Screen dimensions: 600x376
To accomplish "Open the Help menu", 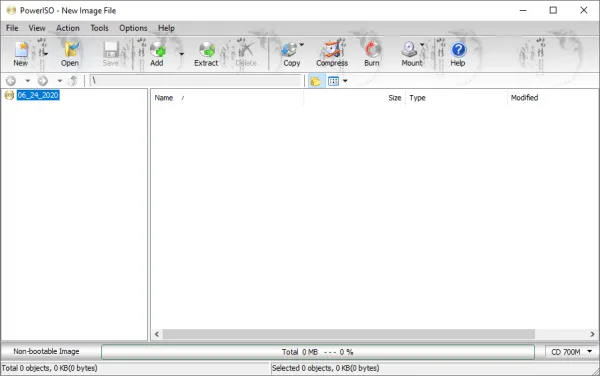I will coord(166,28).
